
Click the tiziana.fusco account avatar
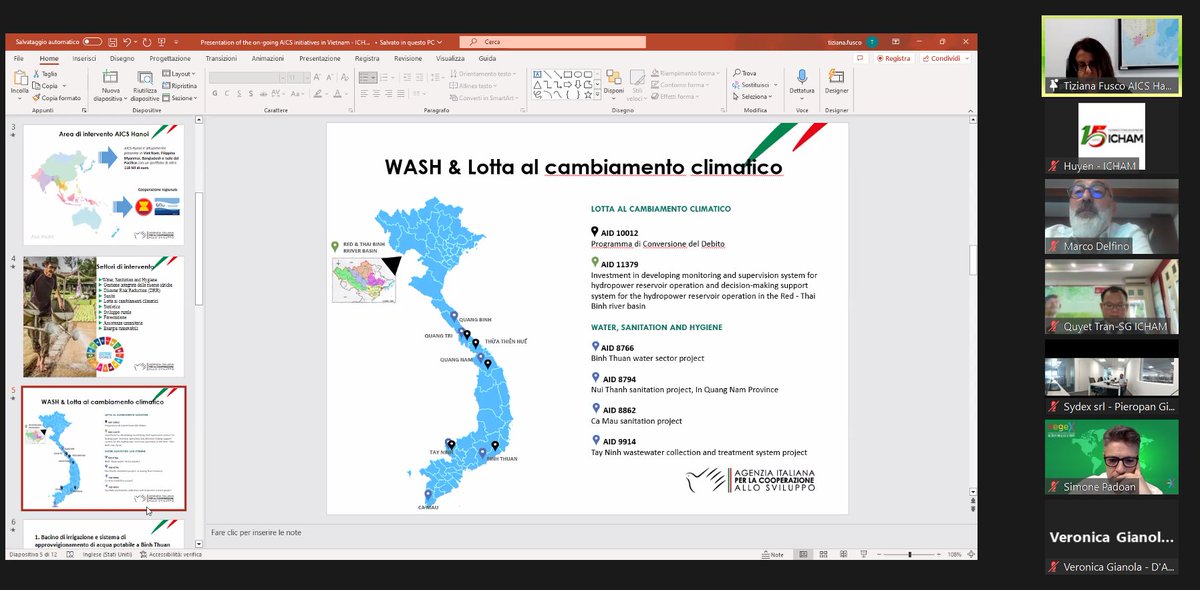pos(873,42)
